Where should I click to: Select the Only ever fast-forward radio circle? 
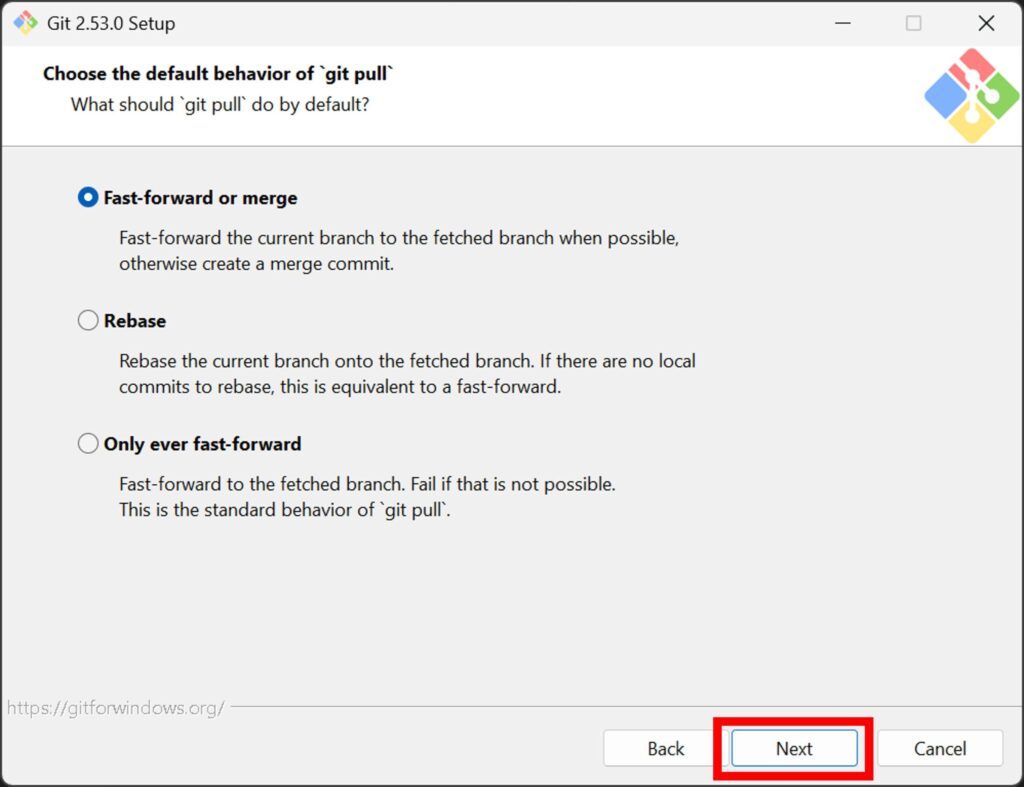(88, 444)
